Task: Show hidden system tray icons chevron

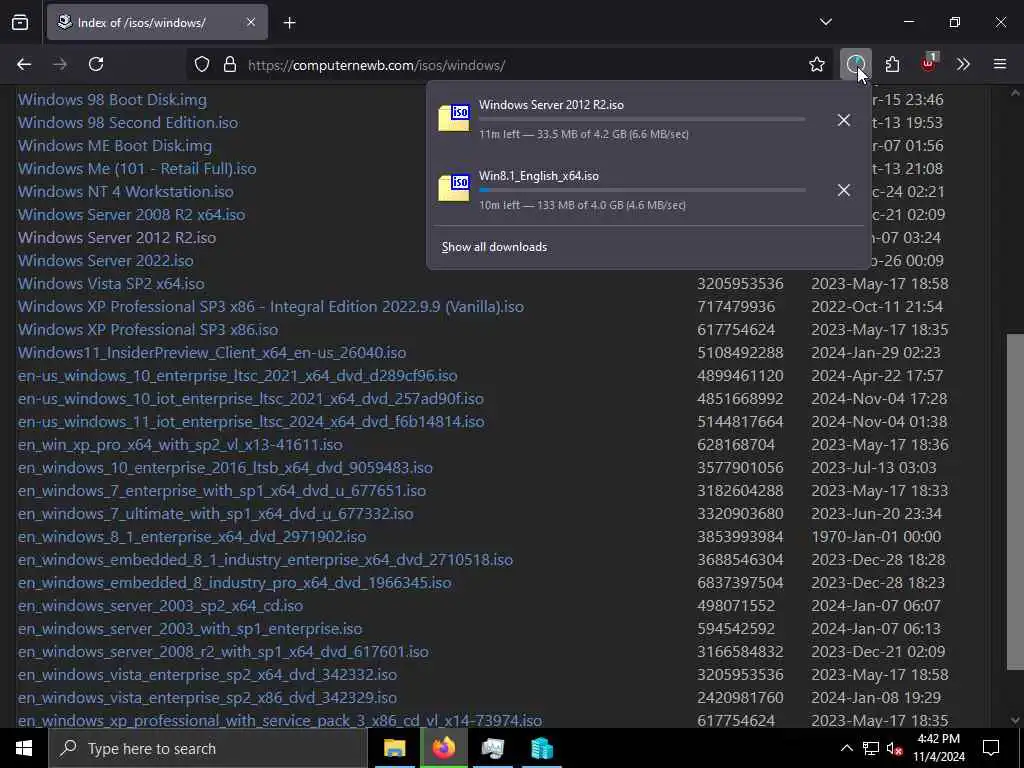Action: pos(846,748)
